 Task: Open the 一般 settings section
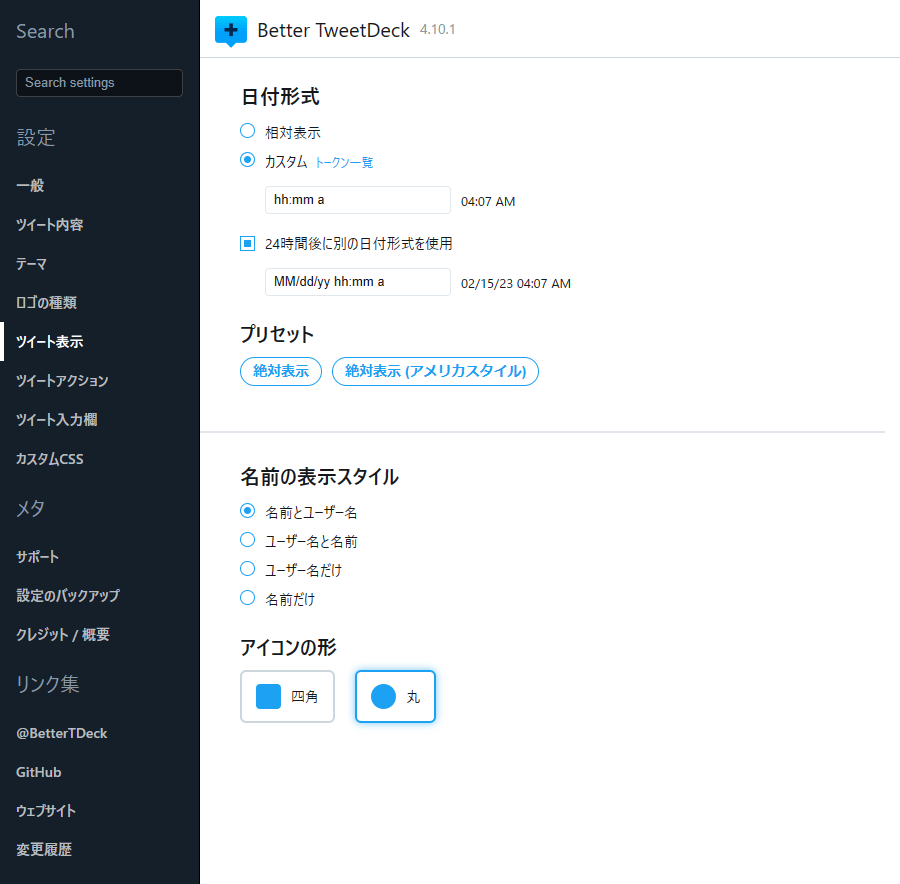pyautogui.click(x=30, y=185)
